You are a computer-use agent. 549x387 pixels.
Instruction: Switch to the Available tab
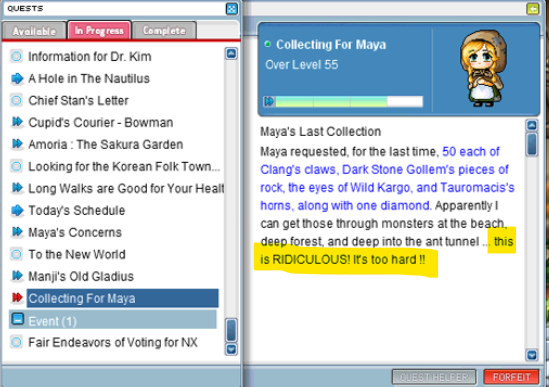(34, 31)
